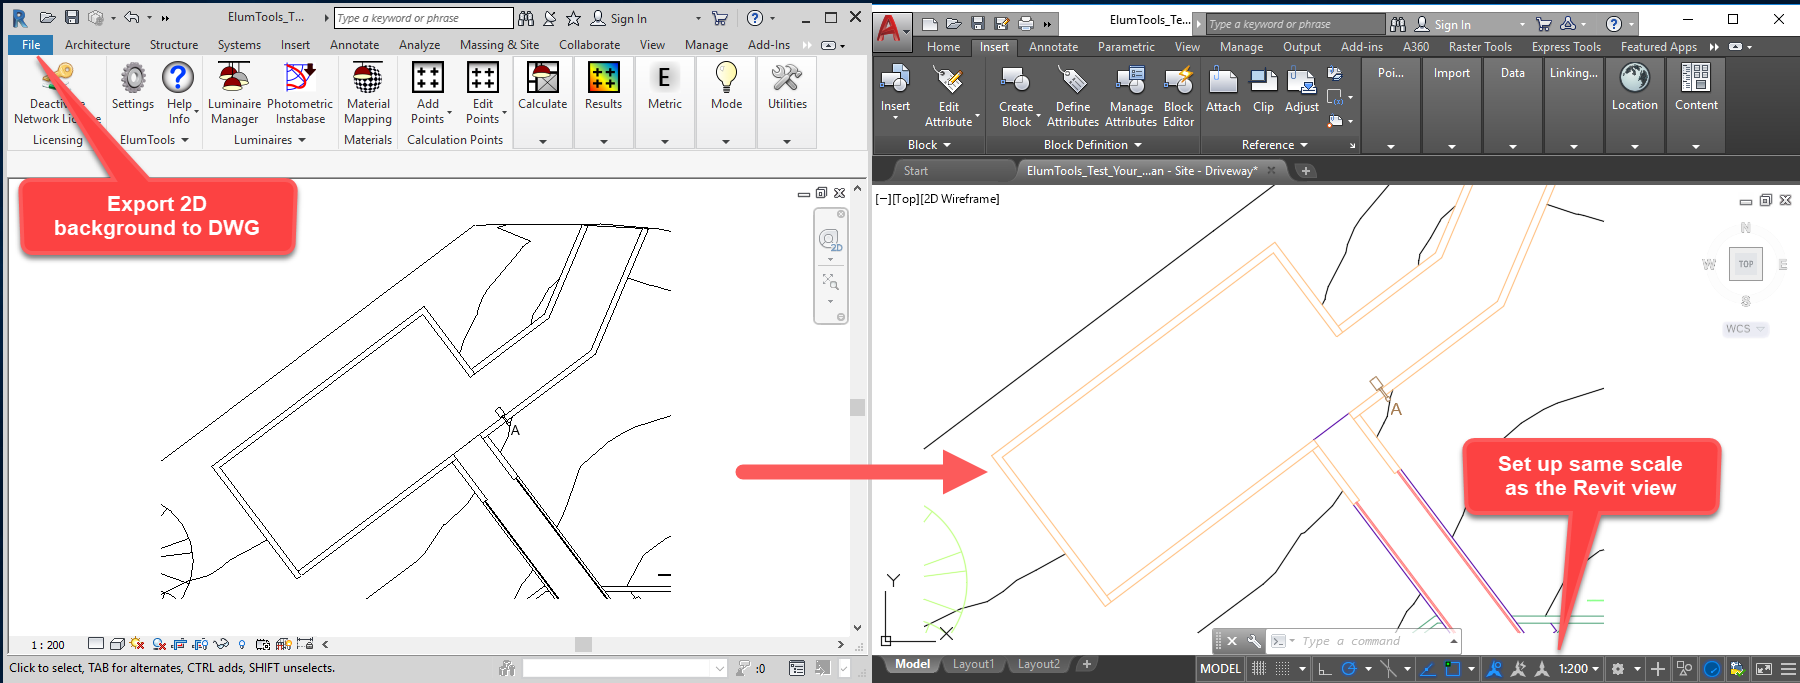Expand the Import panel dropdown arrow
Viewport: 1800px width, 683px height.
click(1452, 146)
